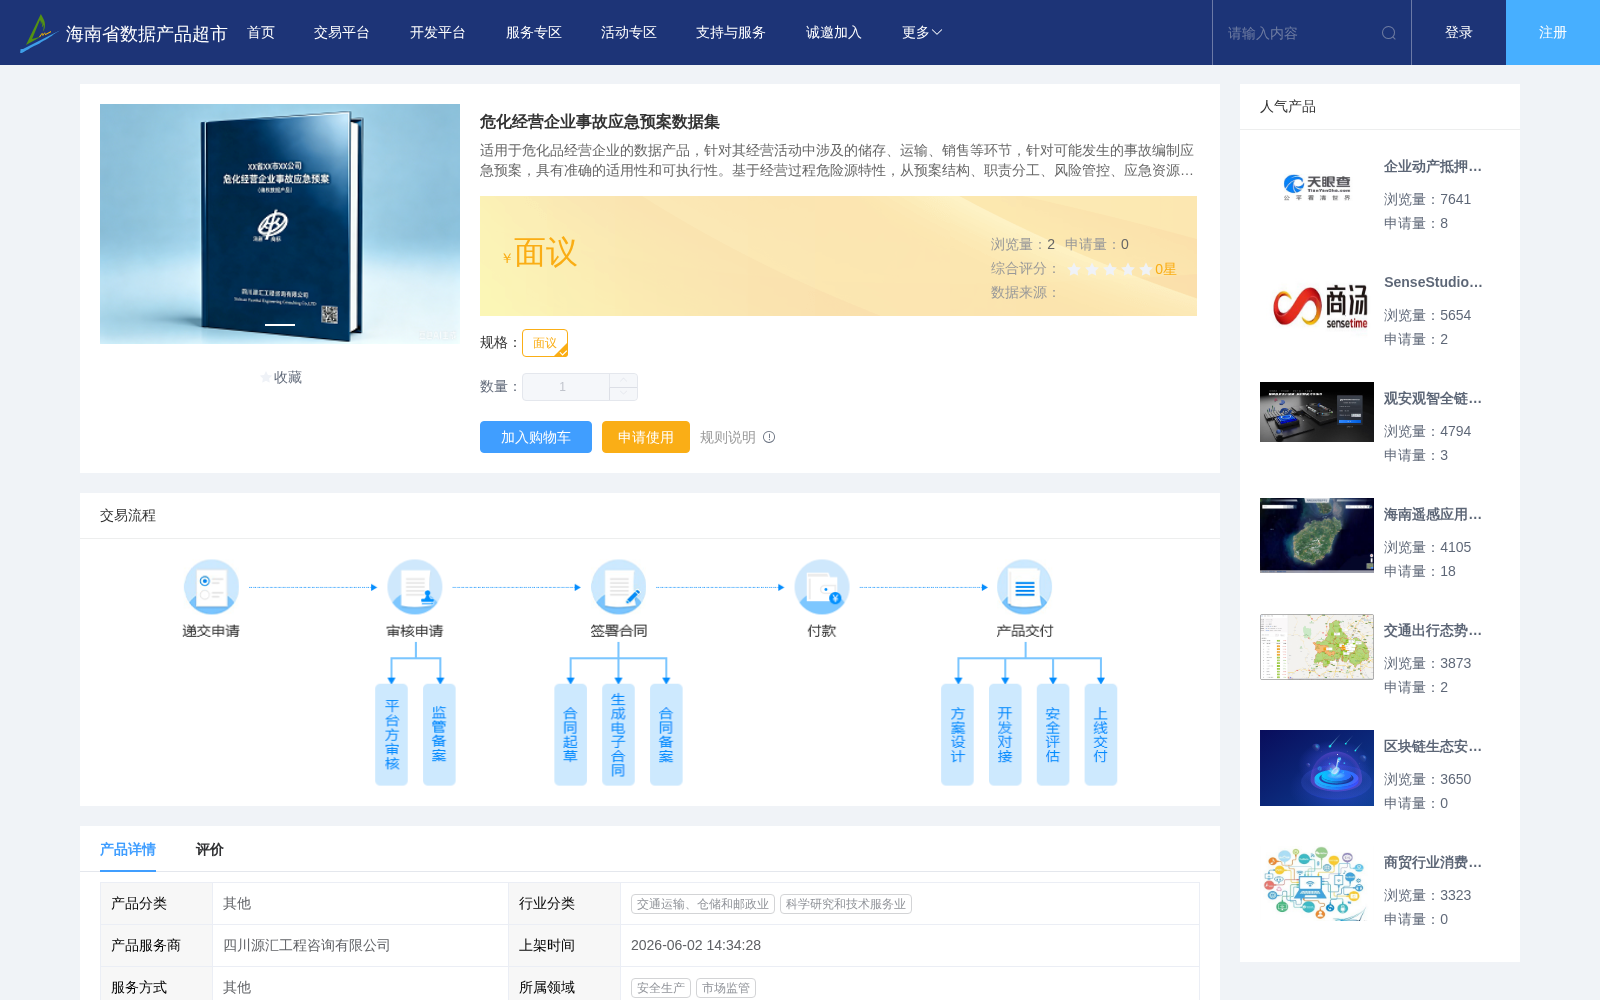
Task: Click the 方案设计 flow box
Action: click(x=957, y=735)
